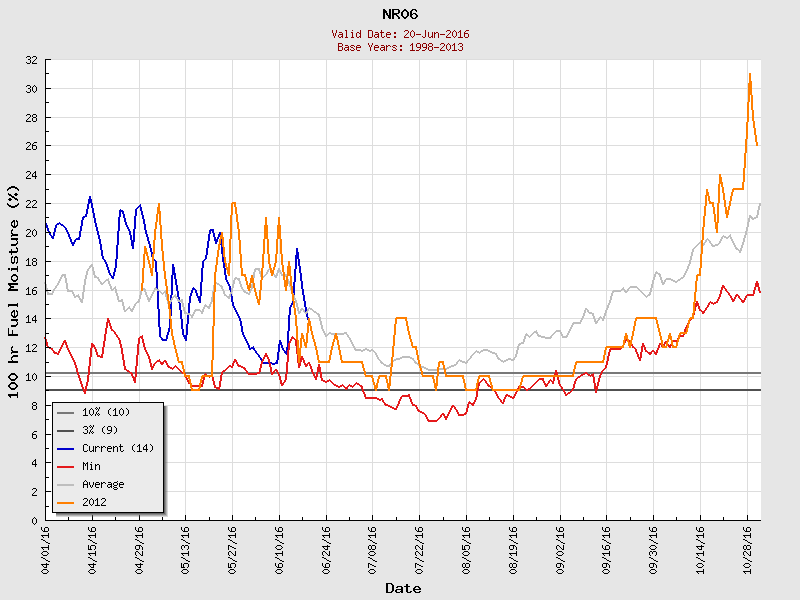
Task: Click the Valid Date 20-Jun-2016 text
Action: pos(400,34)
